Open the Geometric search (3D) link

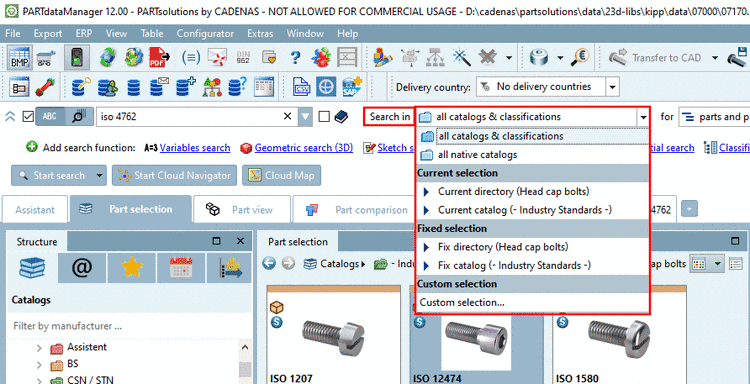pyautogui.click(x=304, y=148)
